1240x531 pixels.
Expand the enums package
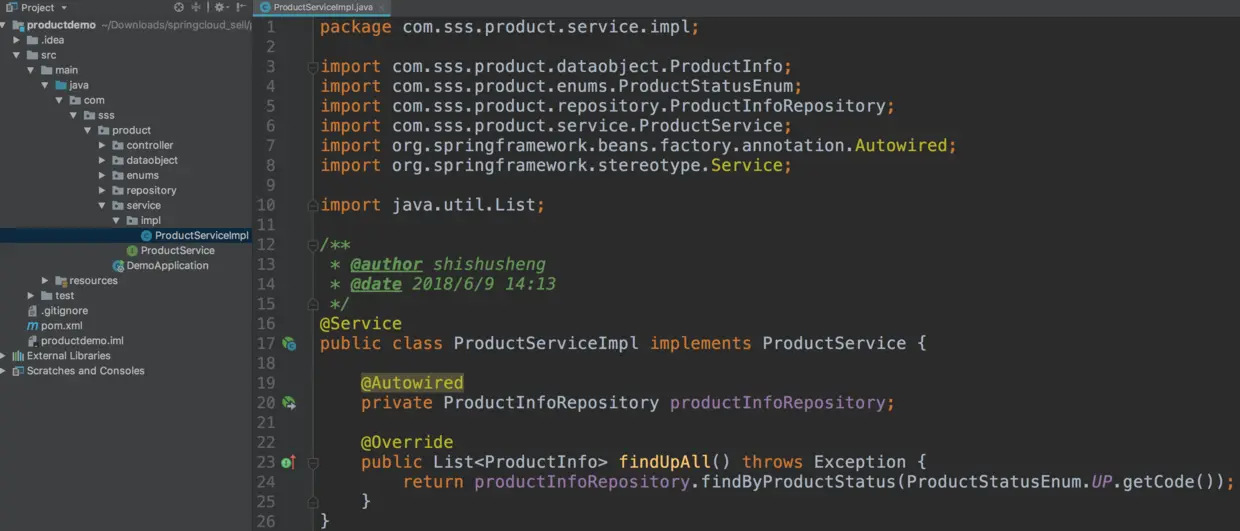103,175
